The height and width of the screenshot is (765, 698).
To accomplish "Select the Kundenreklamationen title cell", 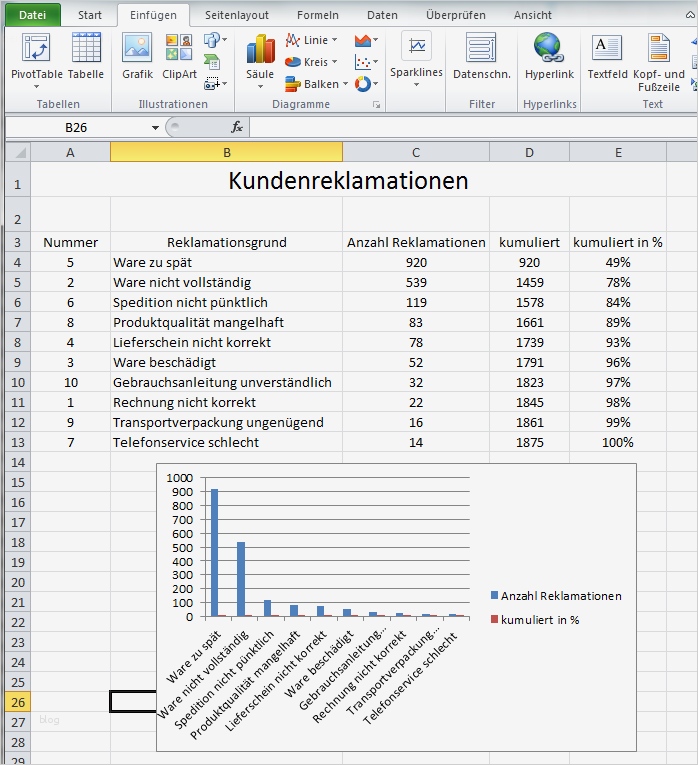I will [x=348, y=180].
